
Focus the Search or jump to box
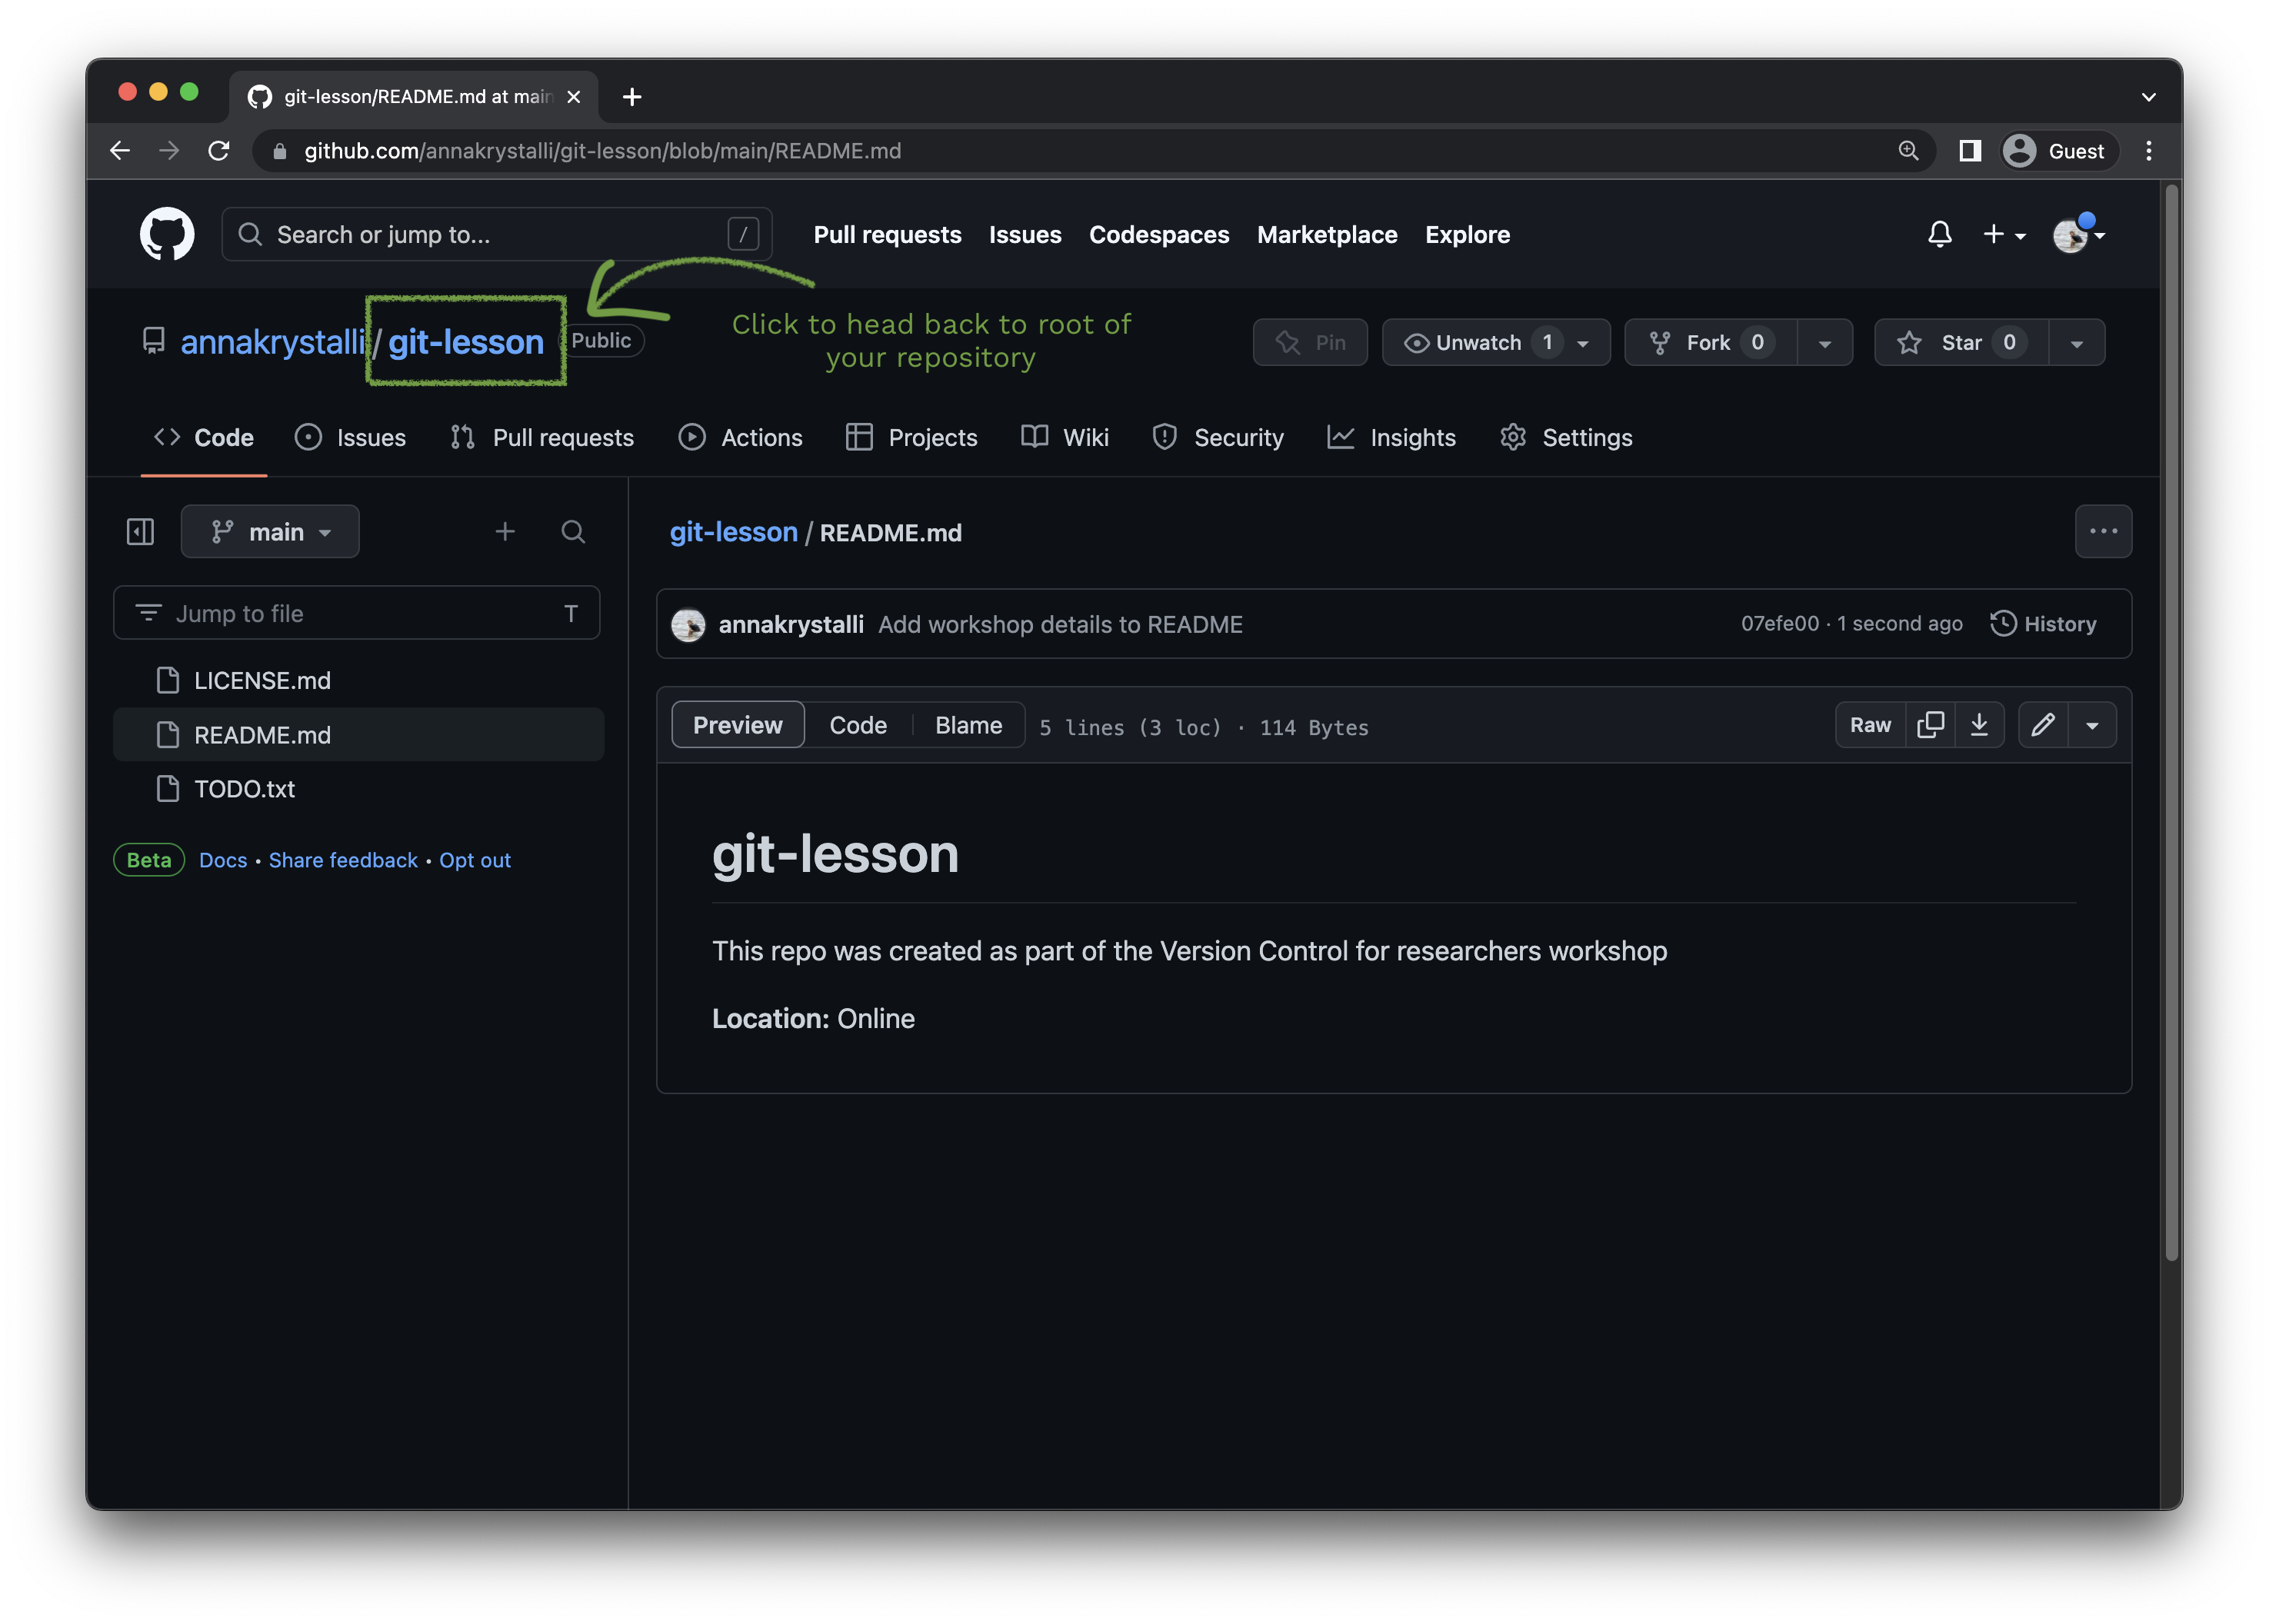[496, 234]
